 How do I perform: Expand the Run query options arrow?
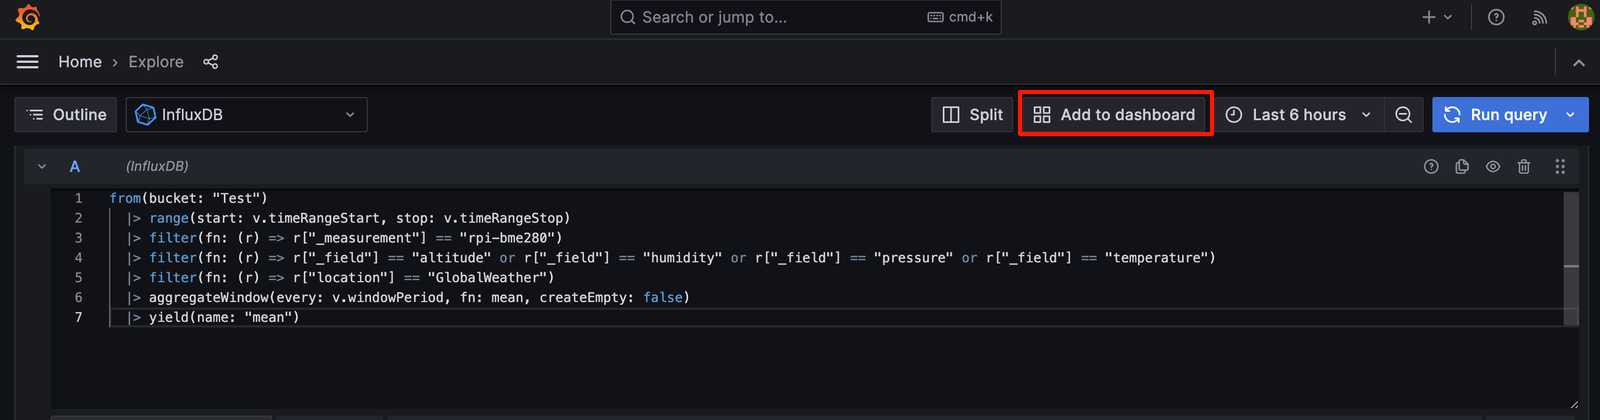tap(1571, 115)
